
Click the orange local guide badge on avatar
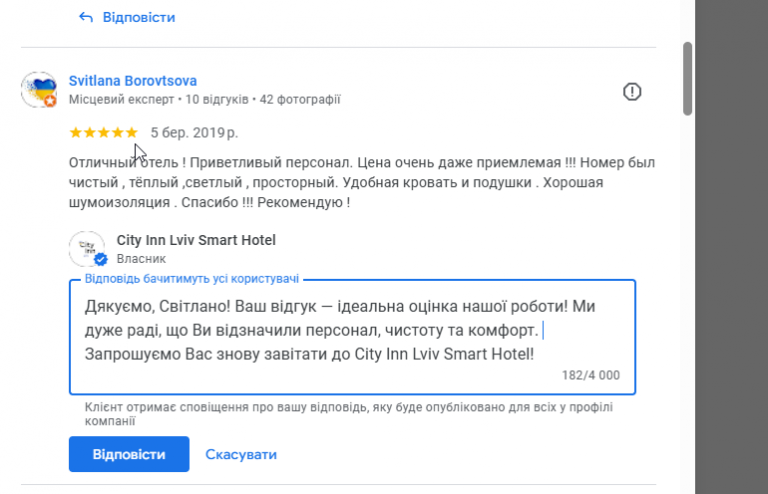[x=49, y=101]
